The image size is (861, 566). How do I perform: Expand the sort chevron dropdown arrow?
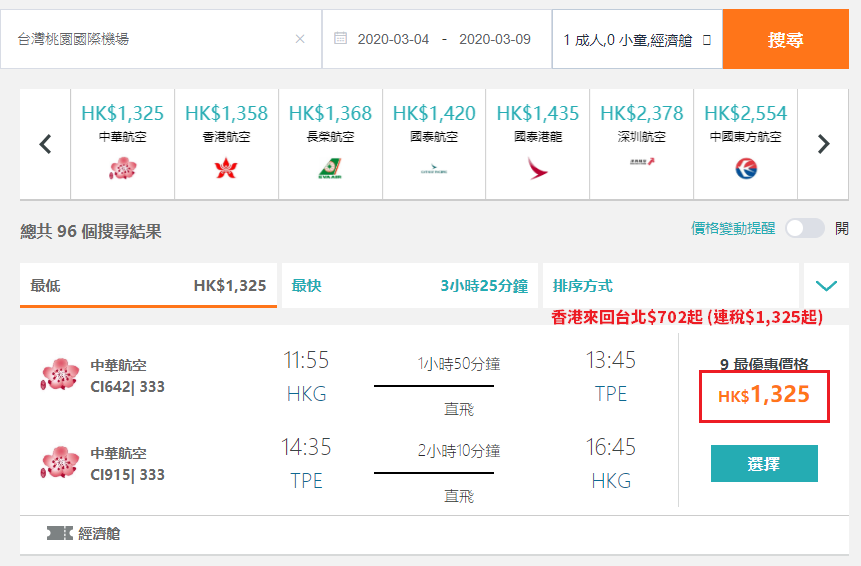(826, 285)
